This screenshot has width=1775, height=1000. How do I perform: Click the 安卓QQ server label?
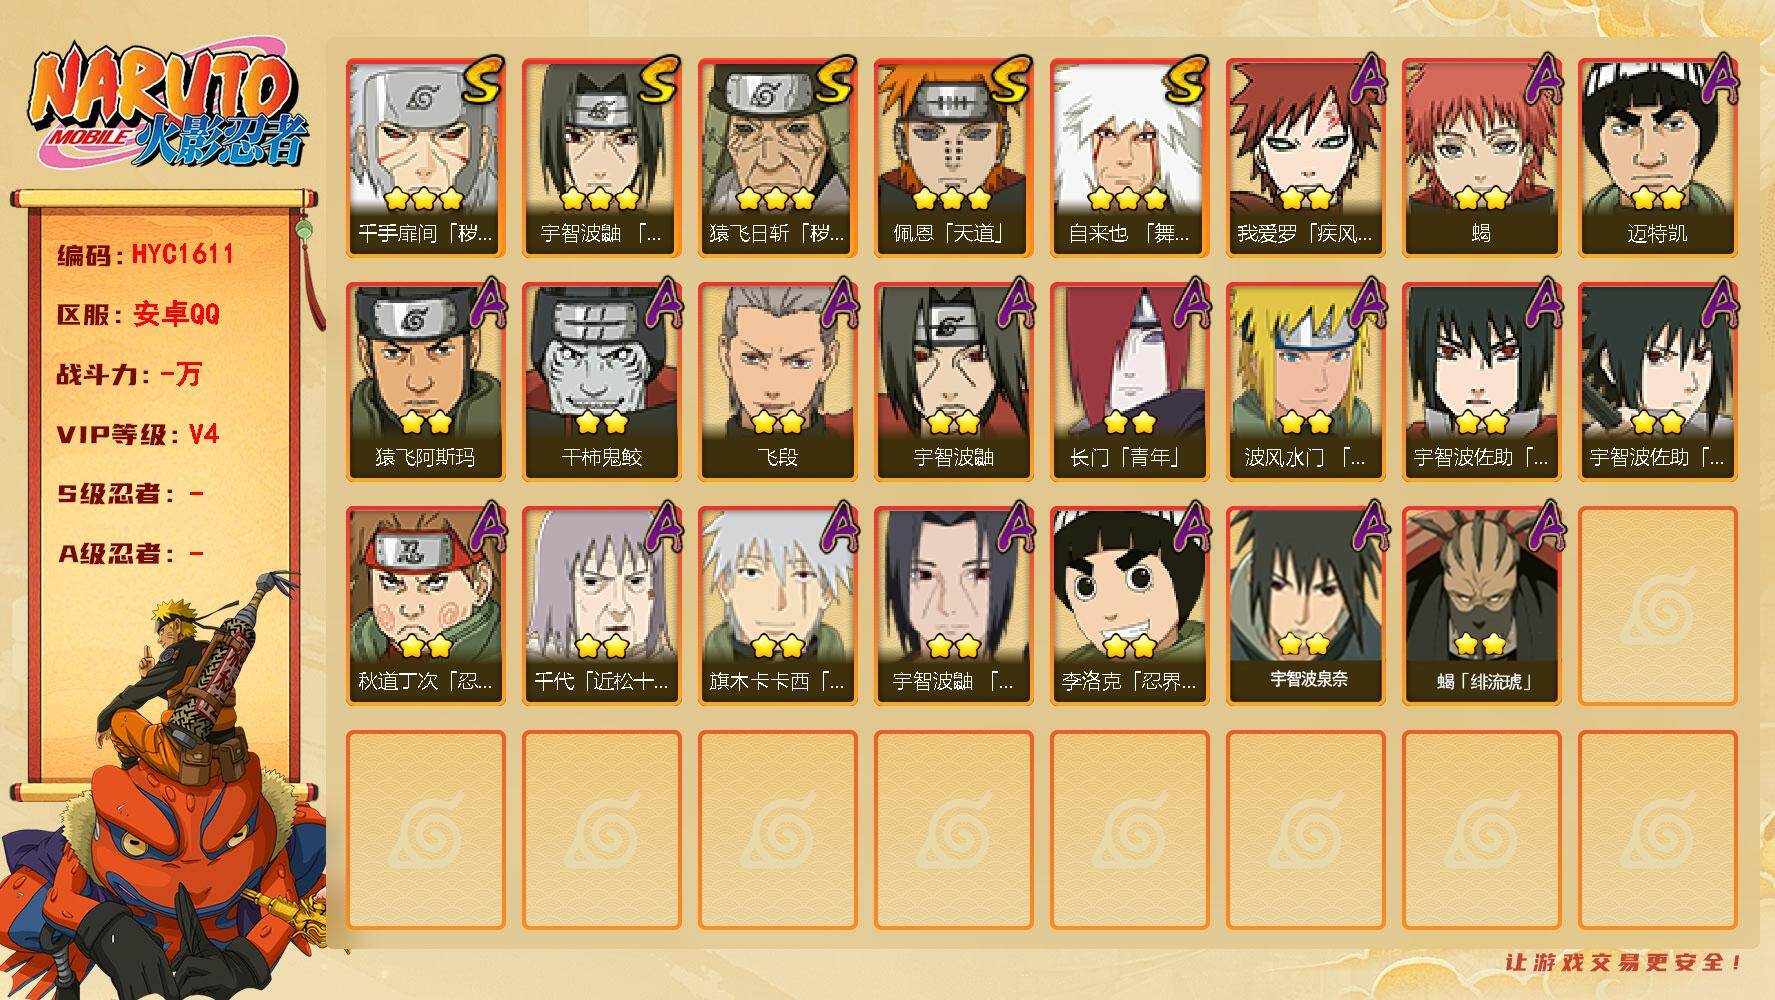point(176,314)
